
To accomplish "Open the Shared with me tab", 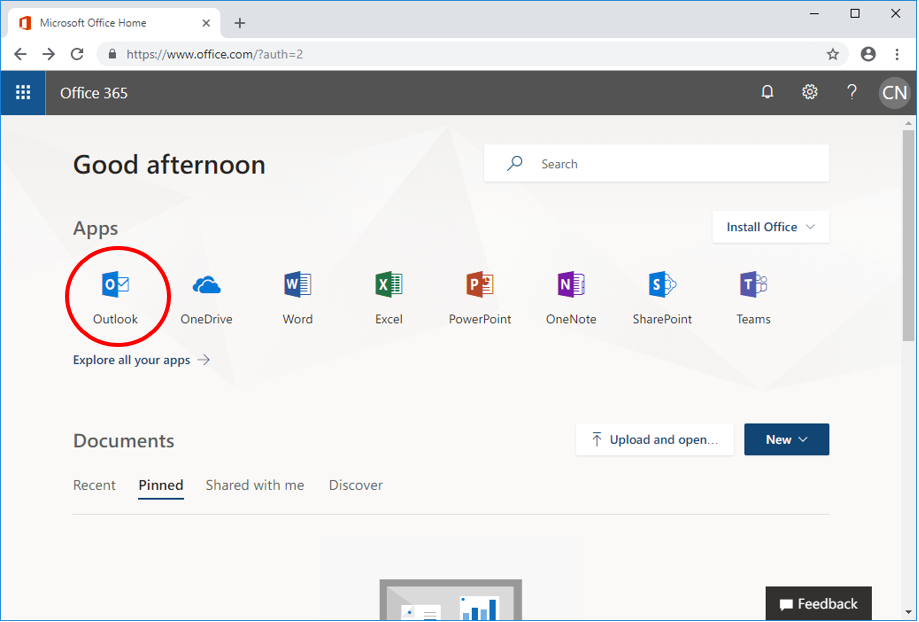I will coord(255,485).
